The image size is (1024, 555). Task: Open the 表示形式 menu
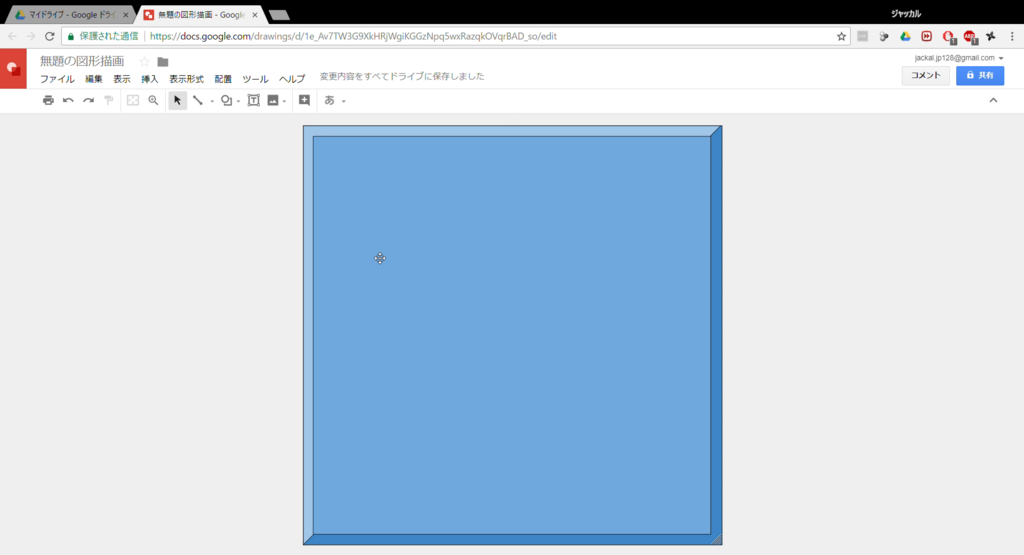[186, 79]
